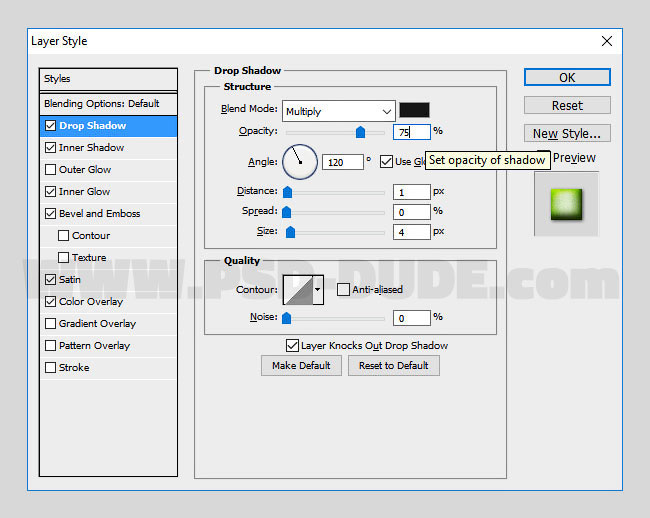650x518 pixels.
Task: Click the Opacity slider handle
Action: click(x=361, y=132)
